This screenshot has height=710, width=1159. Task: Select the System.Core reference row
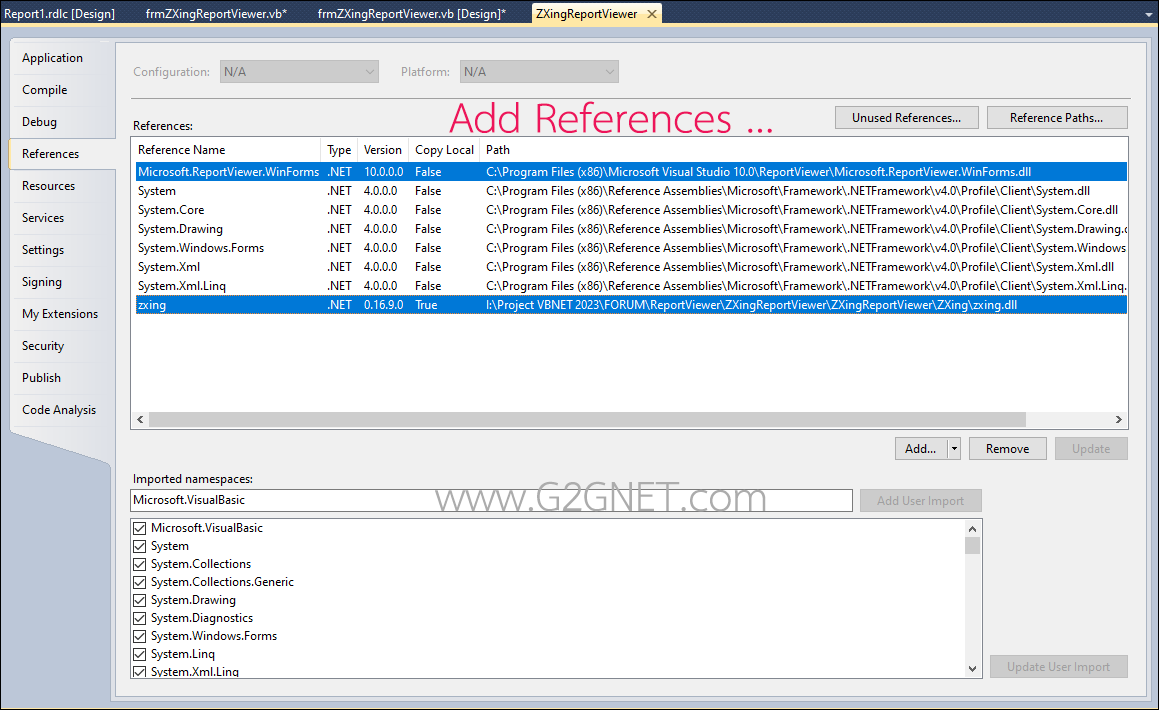[x=631, y=210]
